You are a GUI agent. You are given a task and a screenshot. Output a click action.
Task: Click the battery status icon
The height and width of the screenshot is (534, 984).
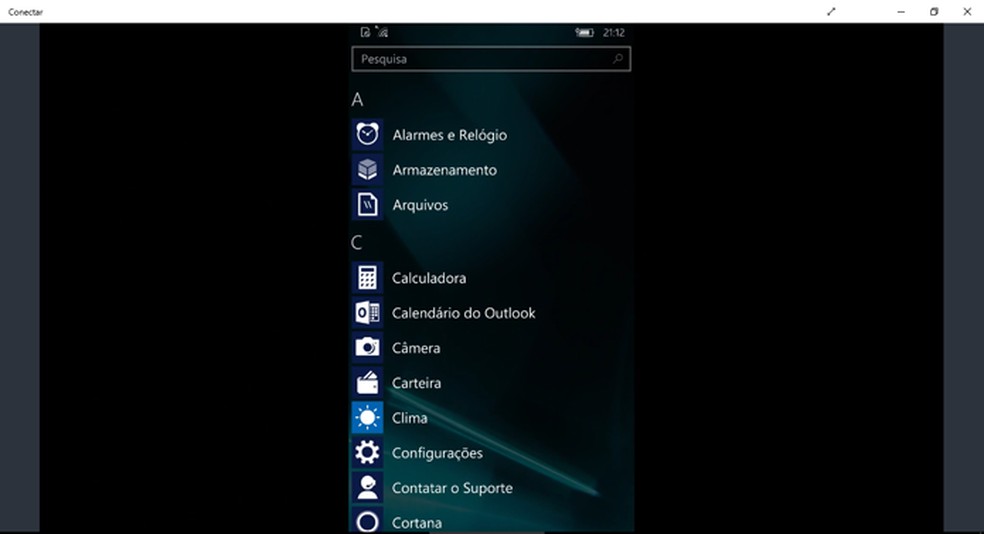(x=584, y=33)
